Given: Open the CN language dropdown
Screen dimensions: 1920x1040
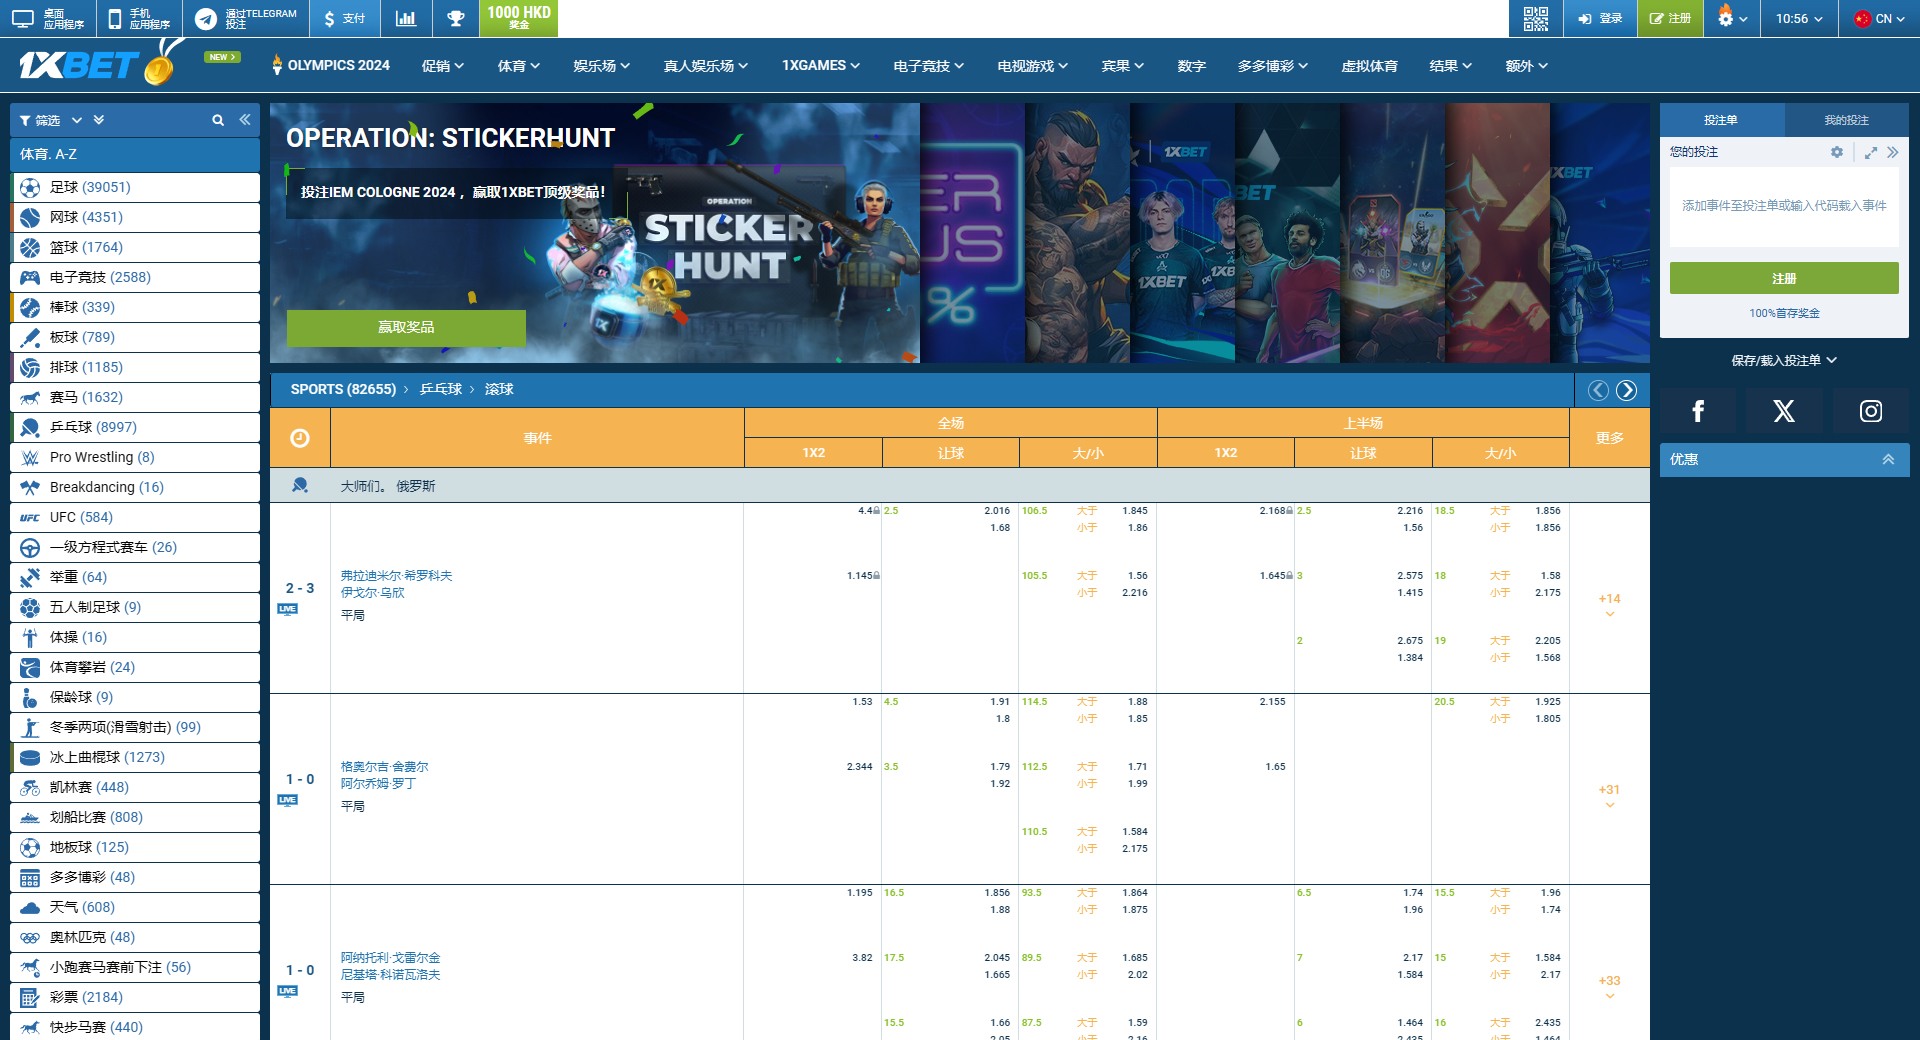Looking at the screenshot, I should tap(1879, 18).
